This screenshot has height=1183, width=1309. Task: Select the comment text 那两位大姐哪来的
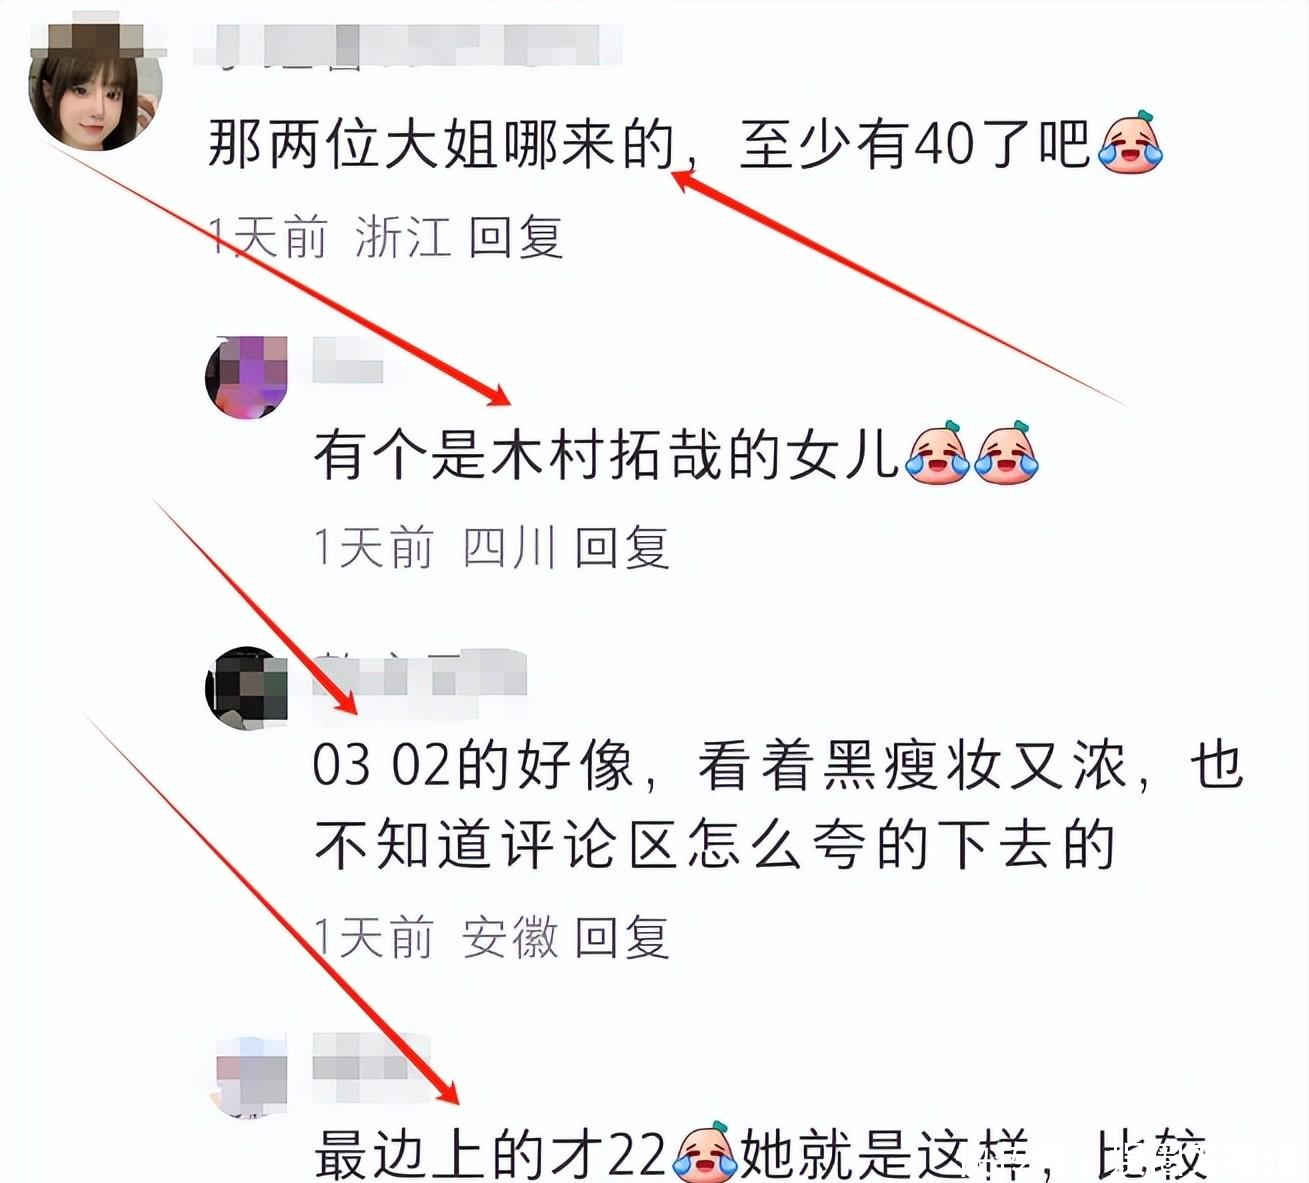pyautogui.click(x=441, y=143)
